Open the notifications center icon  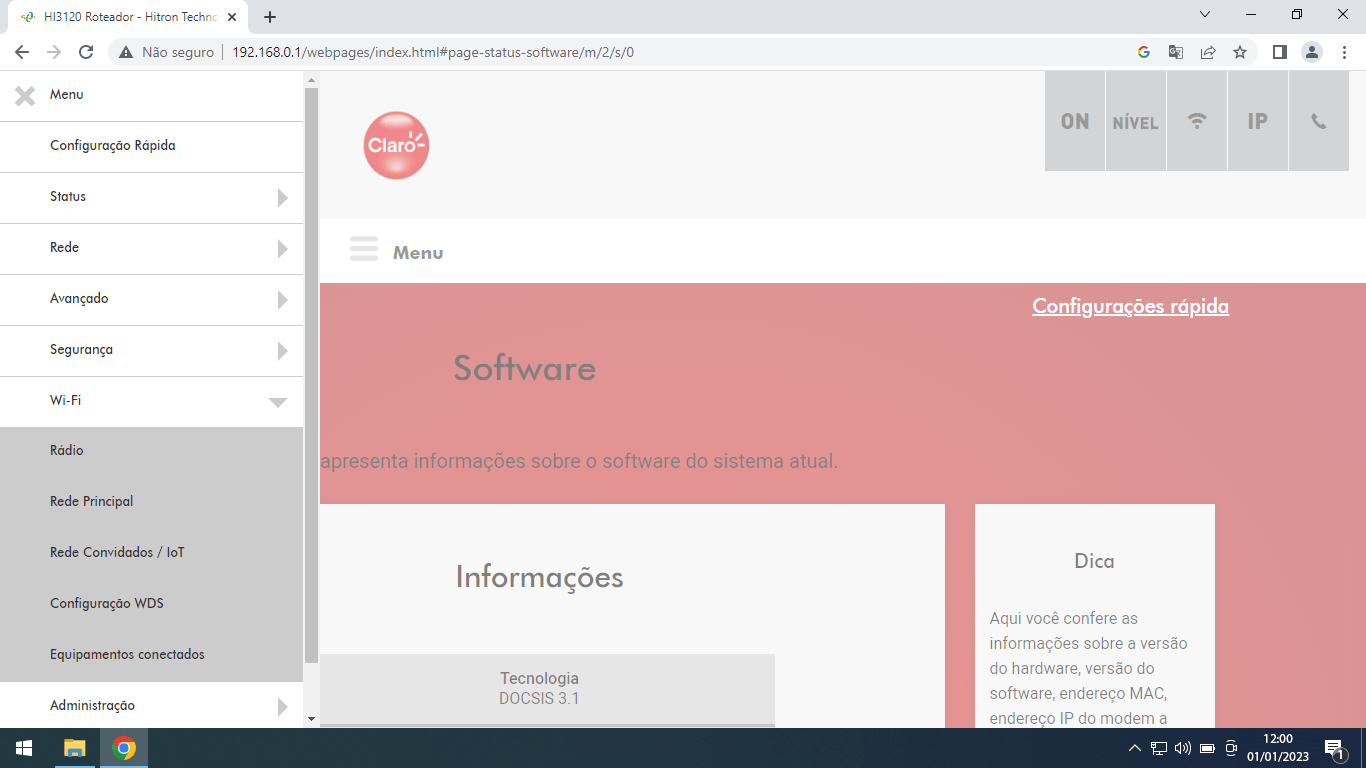(x=1334, y=748)
